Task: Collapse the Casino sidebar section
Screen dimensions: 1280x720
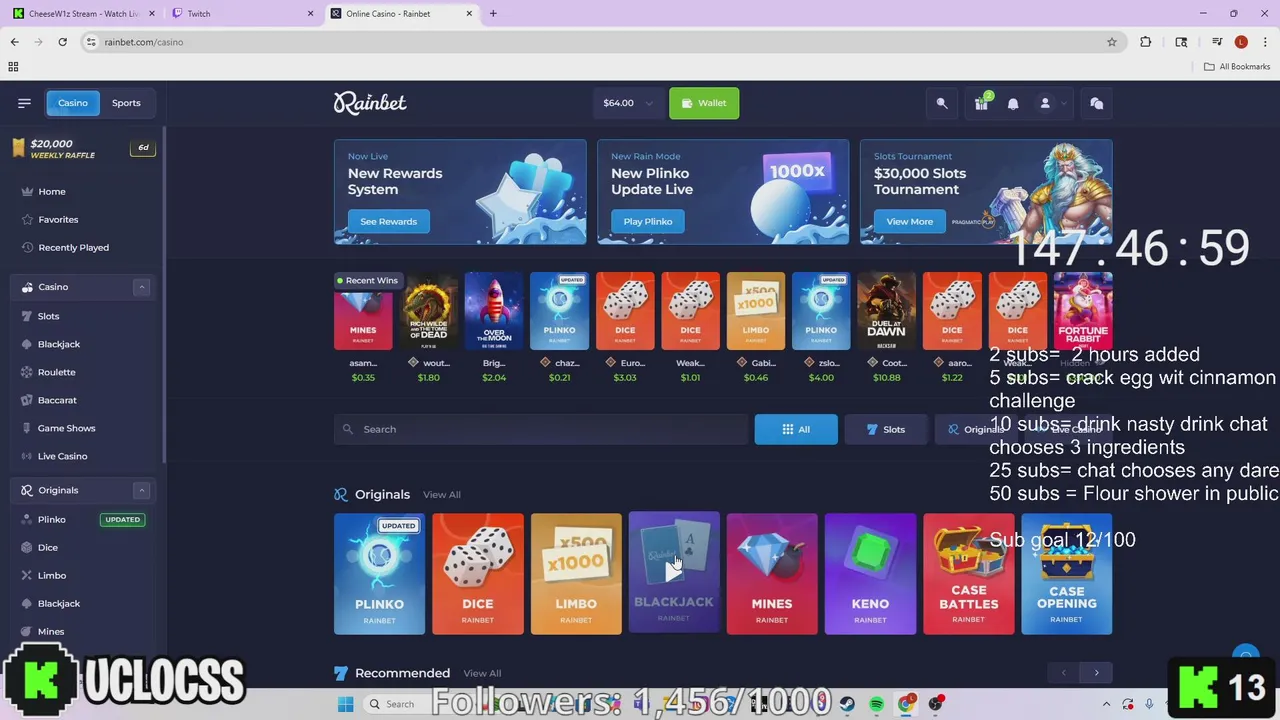Action: (141, 287)
